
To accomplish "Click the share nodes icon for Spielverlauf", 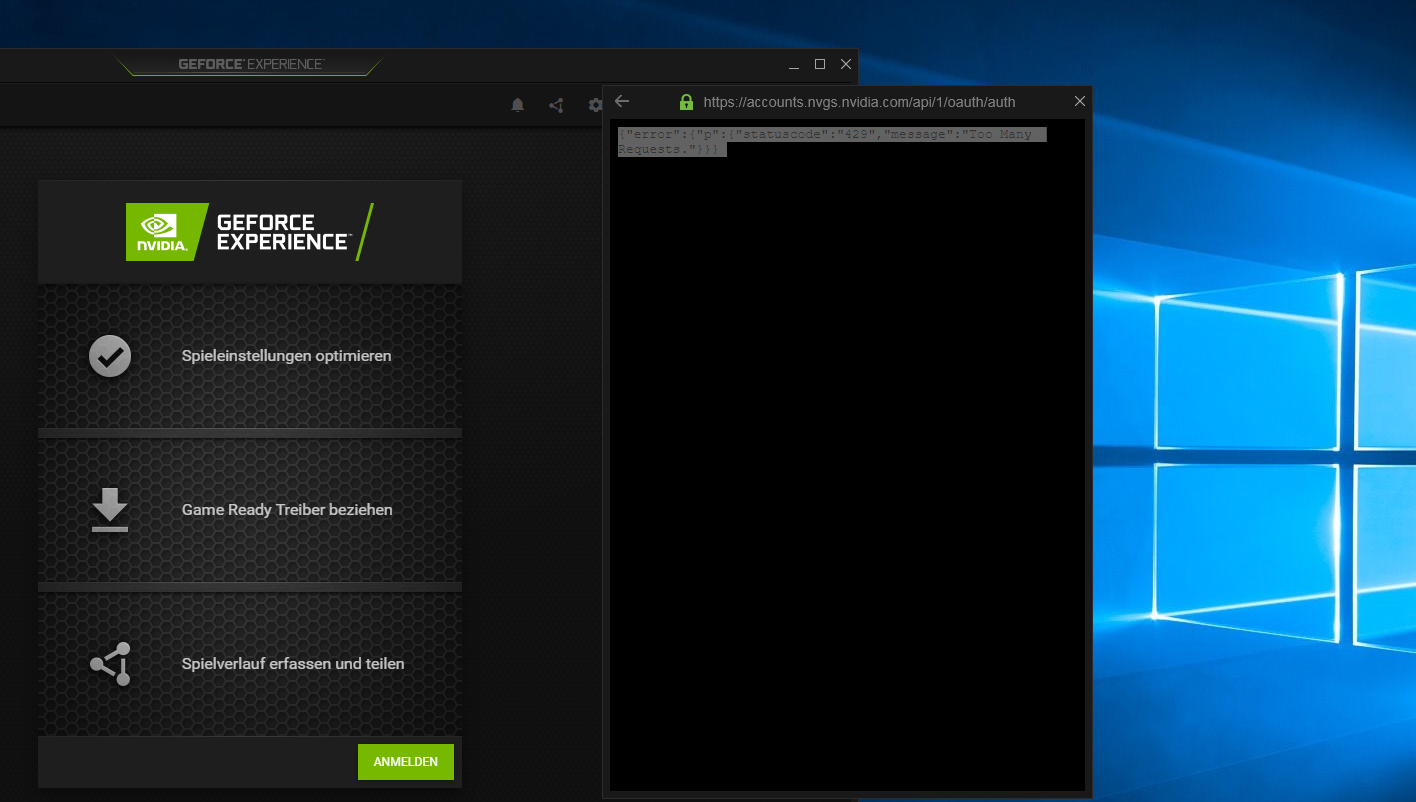I will click(x=110, y=664).
